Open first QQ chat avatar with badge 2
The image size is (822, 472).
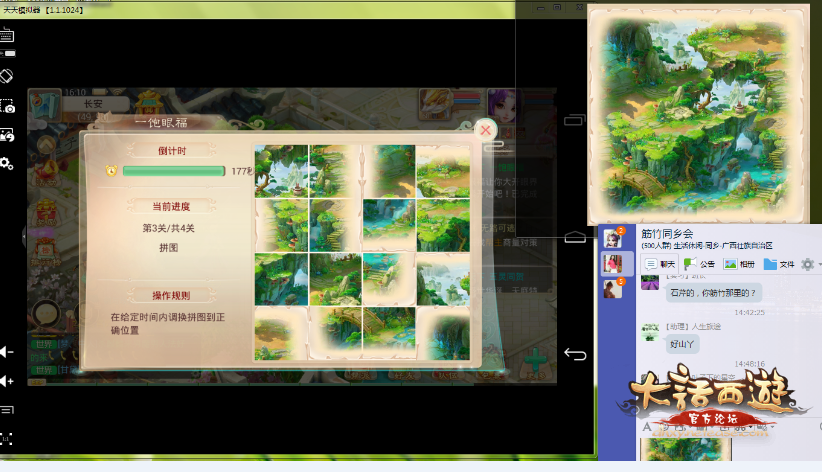613,239
